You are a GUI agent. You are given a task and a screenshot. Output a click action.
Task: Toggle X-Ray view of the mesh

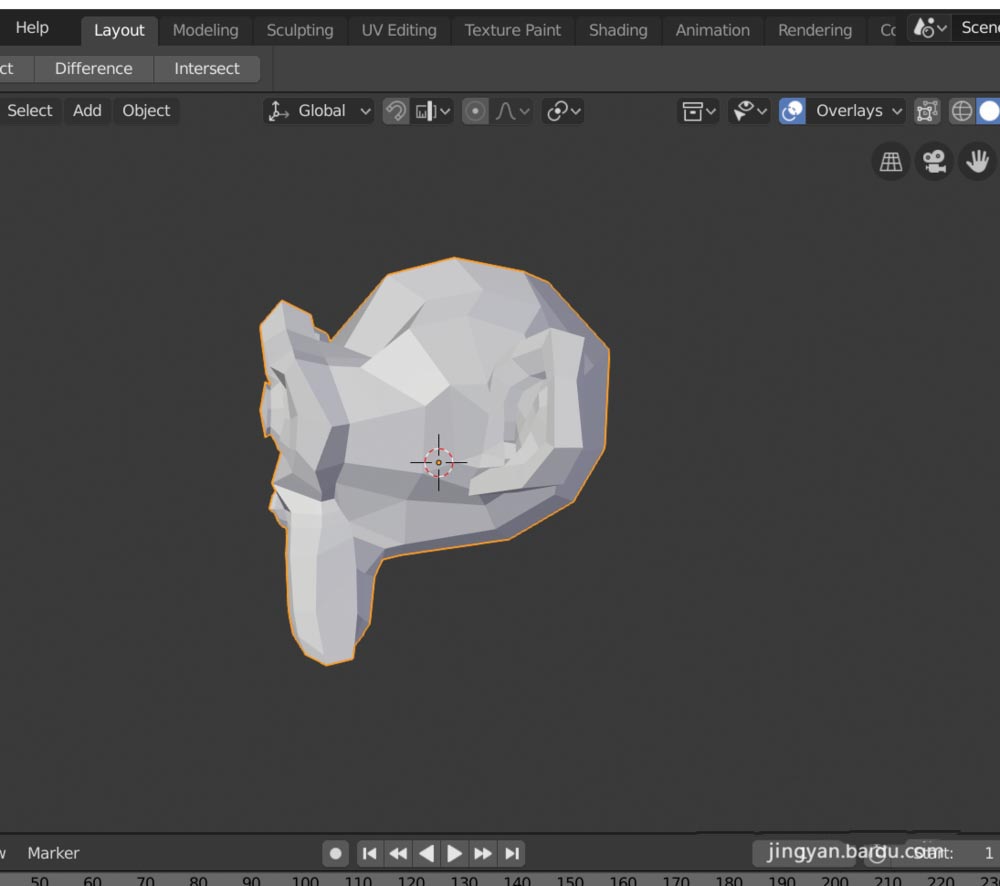click(x=927, y=111)
